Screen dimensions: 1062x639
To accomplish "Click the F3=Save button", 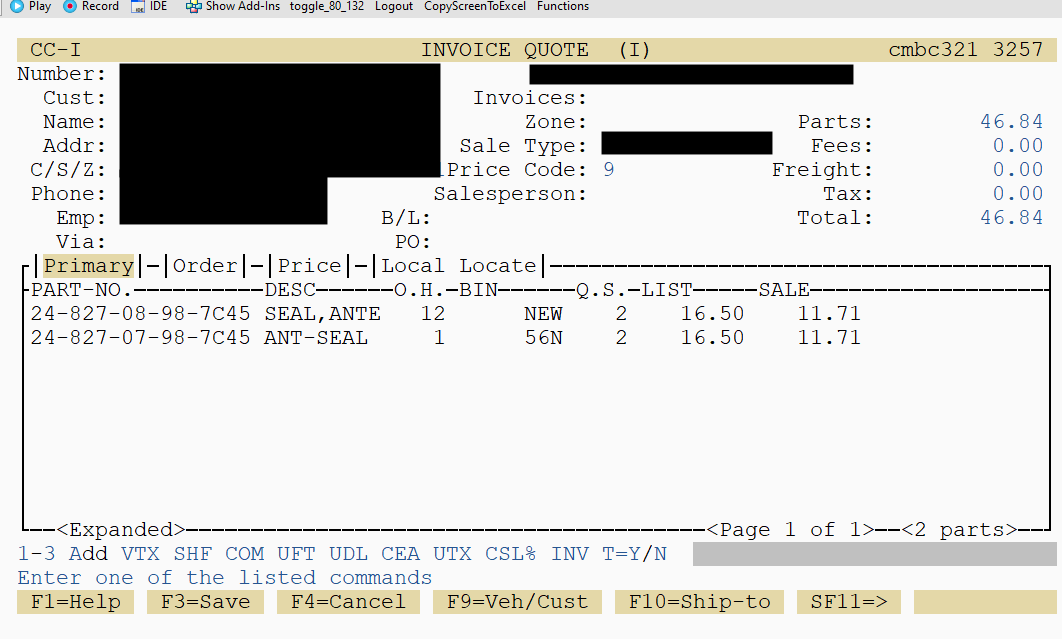I will (x=206, y=602).
